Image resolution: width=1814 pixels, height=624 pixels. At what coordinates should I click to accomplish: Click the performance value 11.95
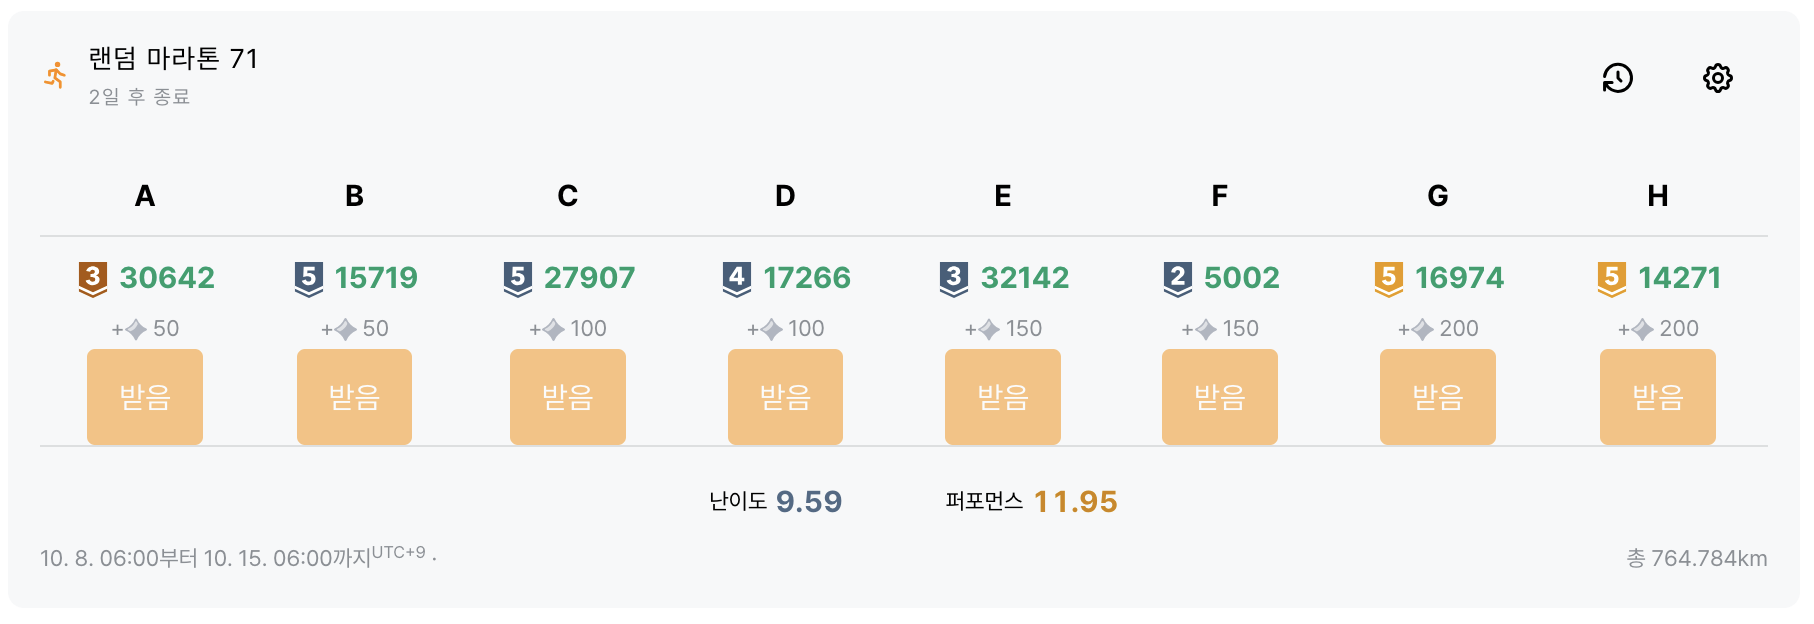pyautogui.click(x=1076, y=501)
